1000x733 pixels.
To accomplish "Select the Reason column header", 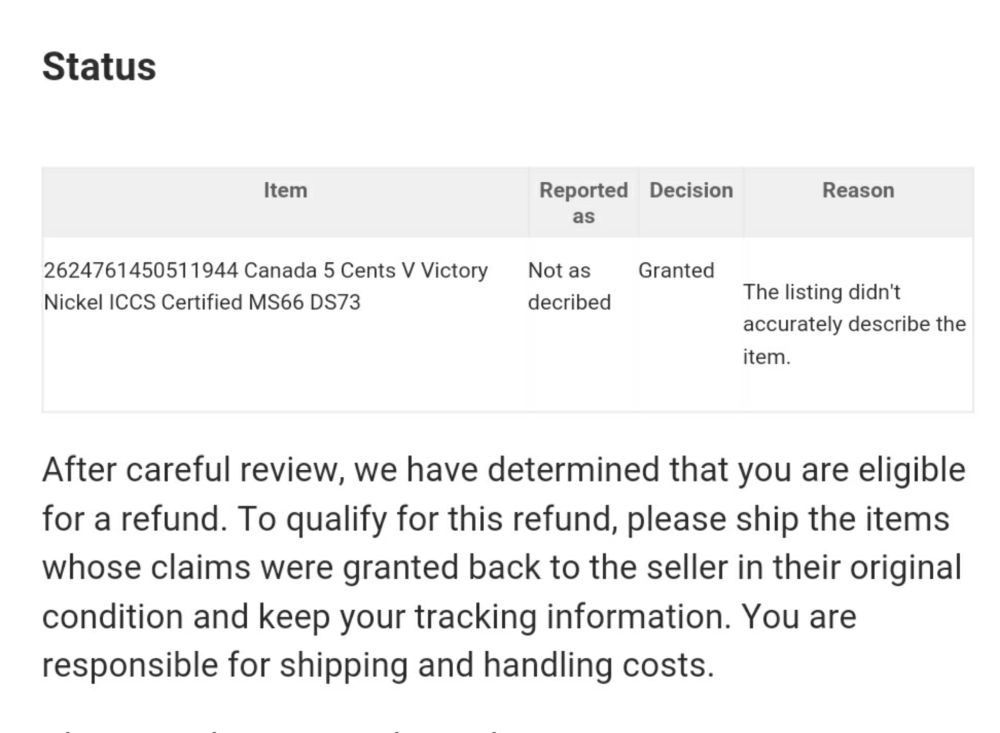I will pyautogui.click(x=858, y=190).
